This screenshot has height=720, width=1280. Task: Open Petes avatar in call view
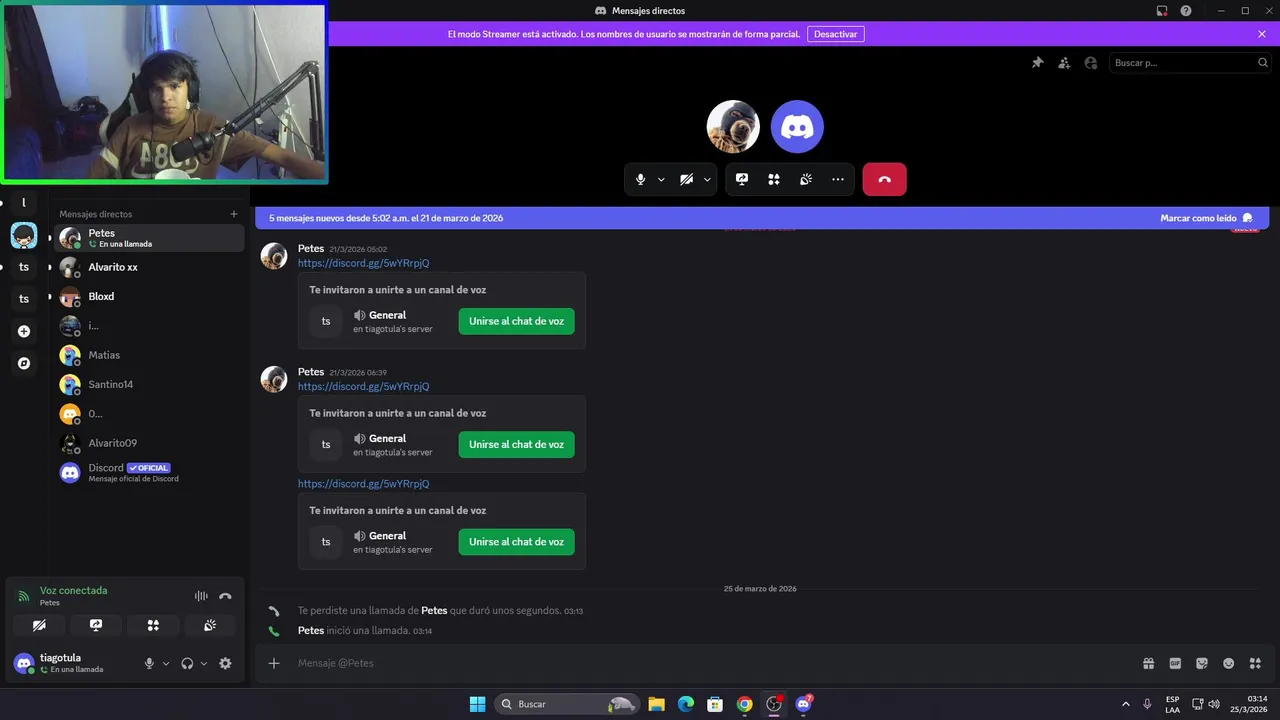733,126
